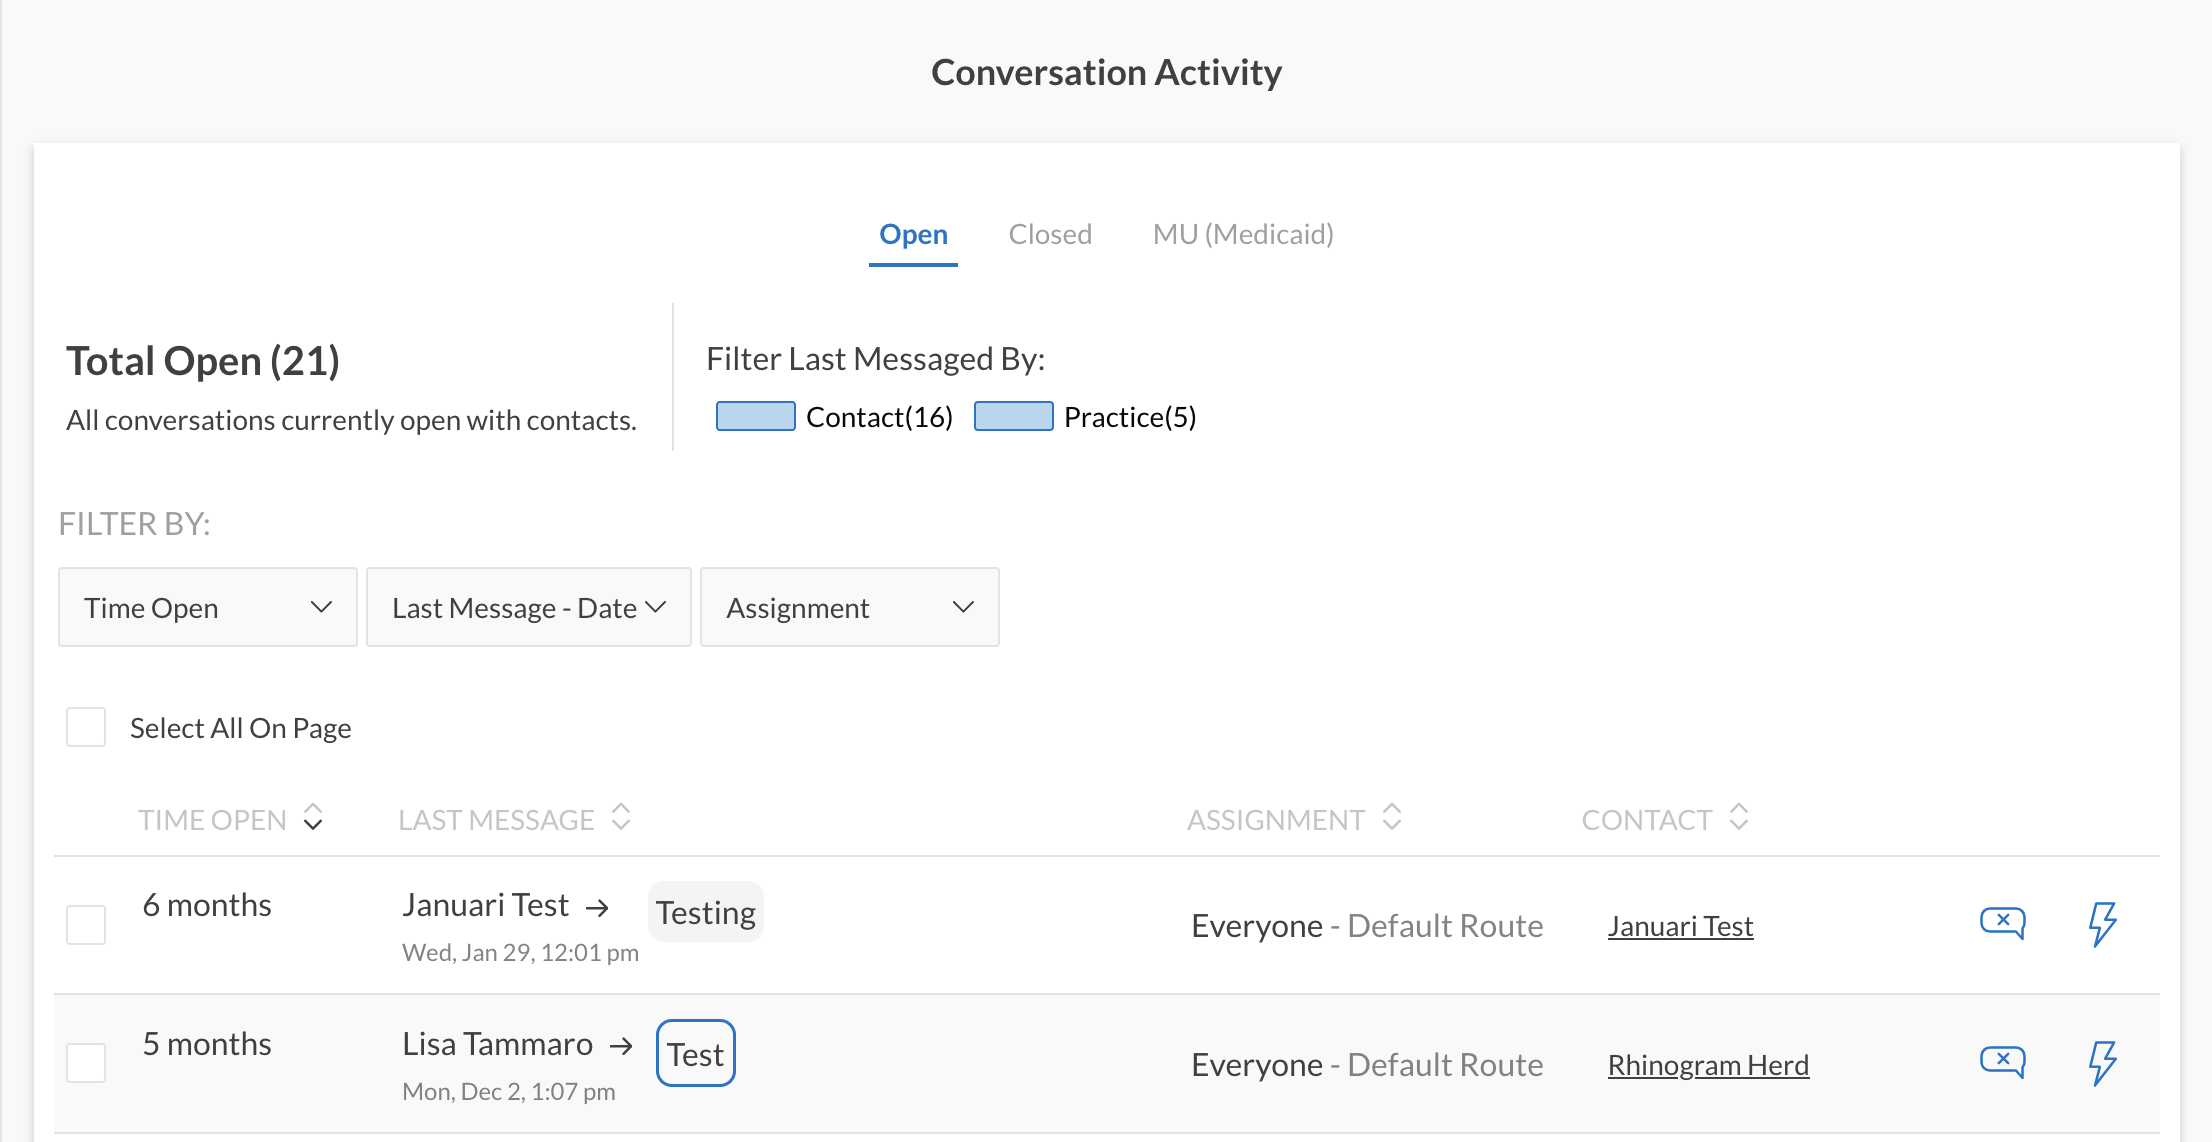Expand the Time Open filter dropdown
Screen dimensions: 2212x1142
click(207, 607)
